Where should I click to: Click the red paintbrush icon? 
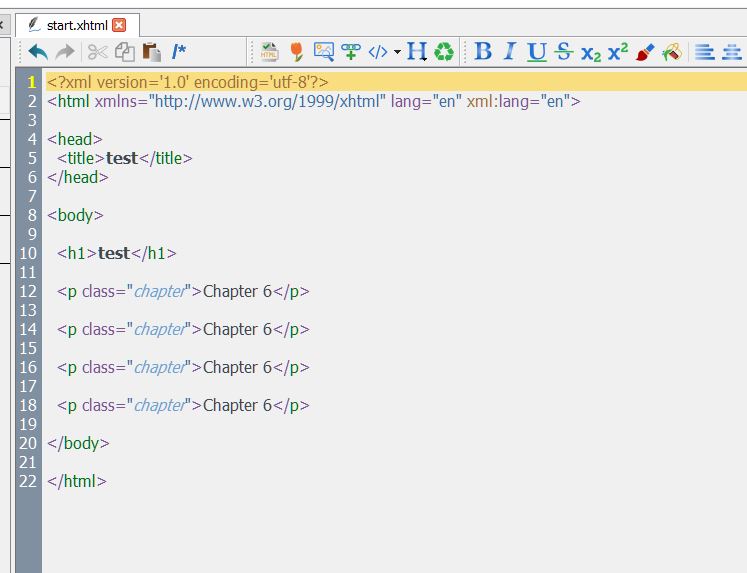pos(645,51)
